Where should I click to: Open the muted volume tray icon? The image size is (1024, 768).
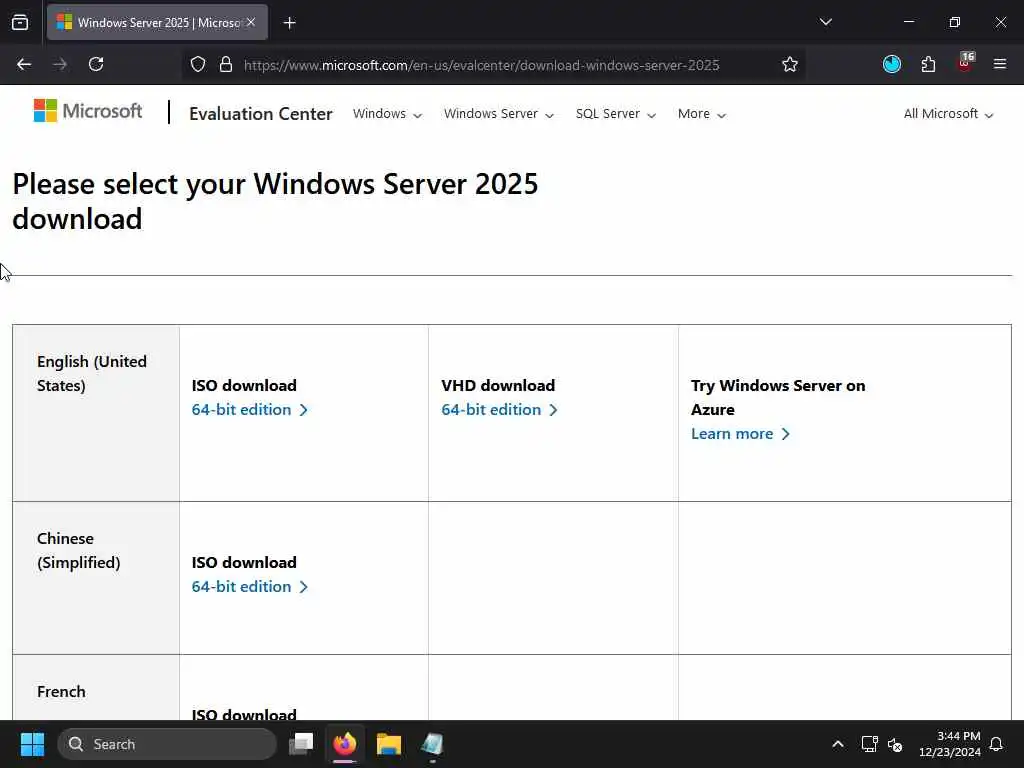895,744
